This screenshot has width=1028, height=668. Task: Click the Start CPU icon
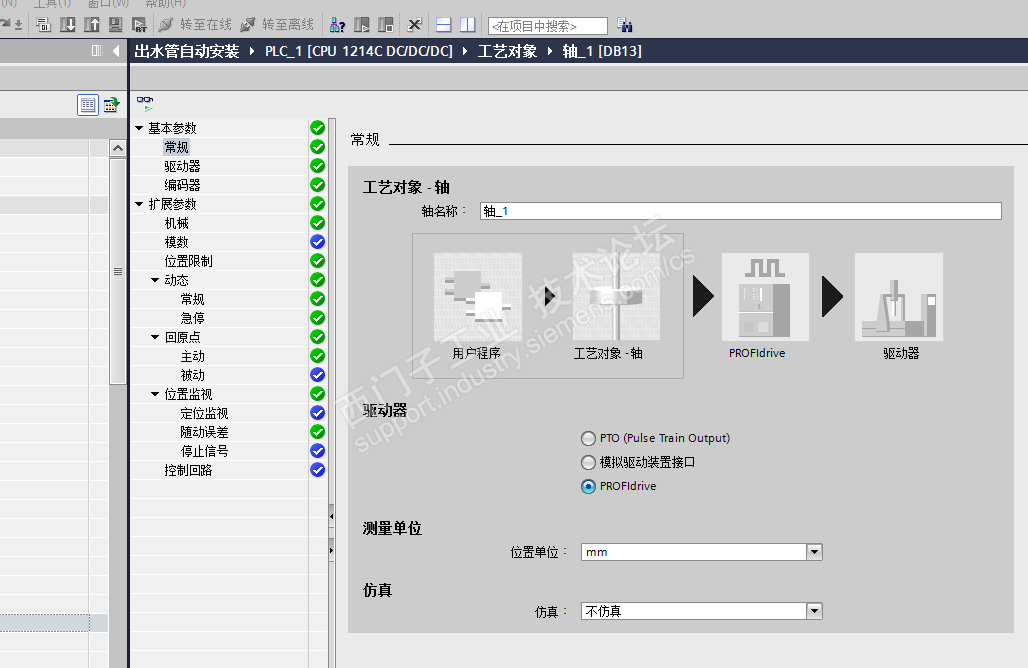click(x=361, y=25)
